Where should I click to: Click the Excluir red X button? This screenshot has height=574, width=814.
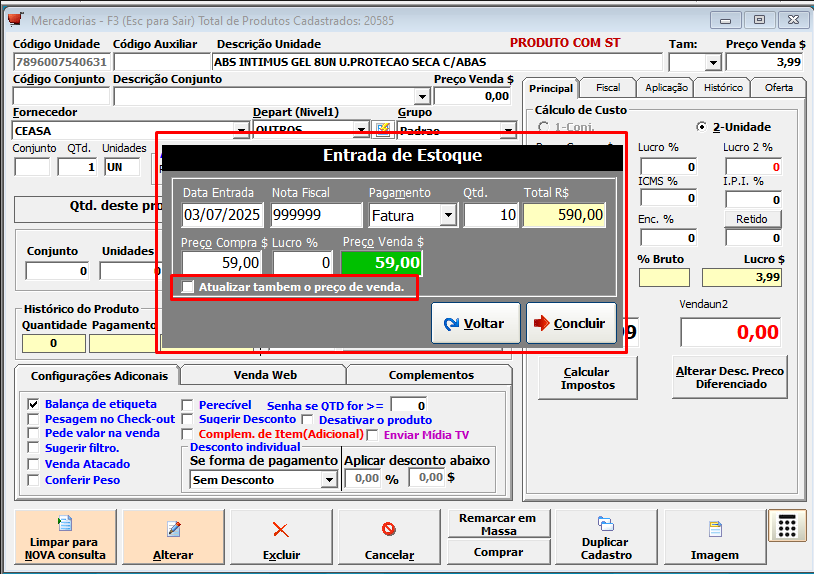pyautogui.click(x=281, y=538)
